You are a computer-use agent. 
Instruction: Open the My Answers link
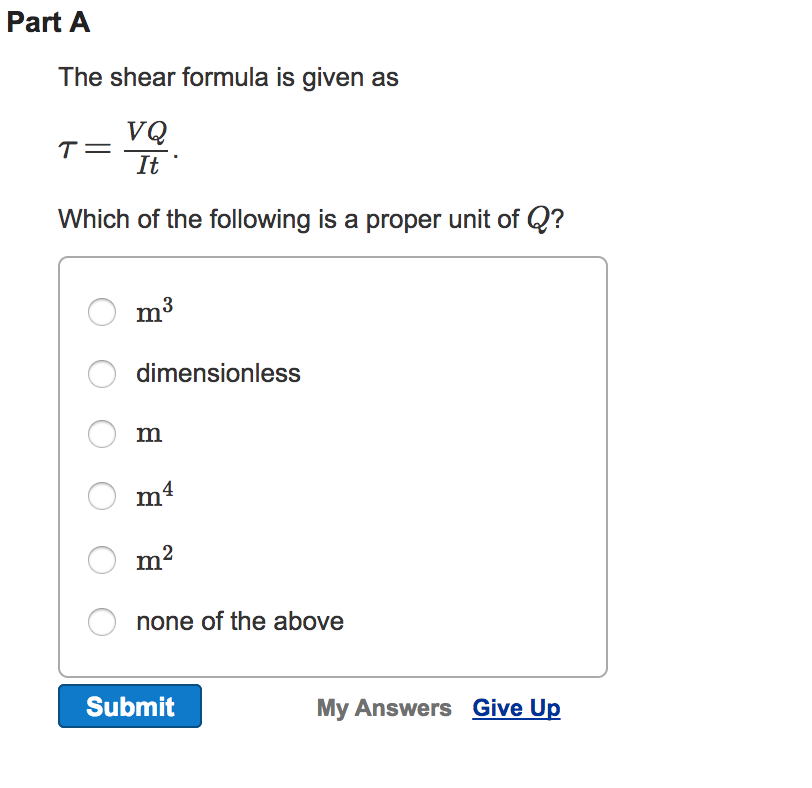tap(384, 708)
